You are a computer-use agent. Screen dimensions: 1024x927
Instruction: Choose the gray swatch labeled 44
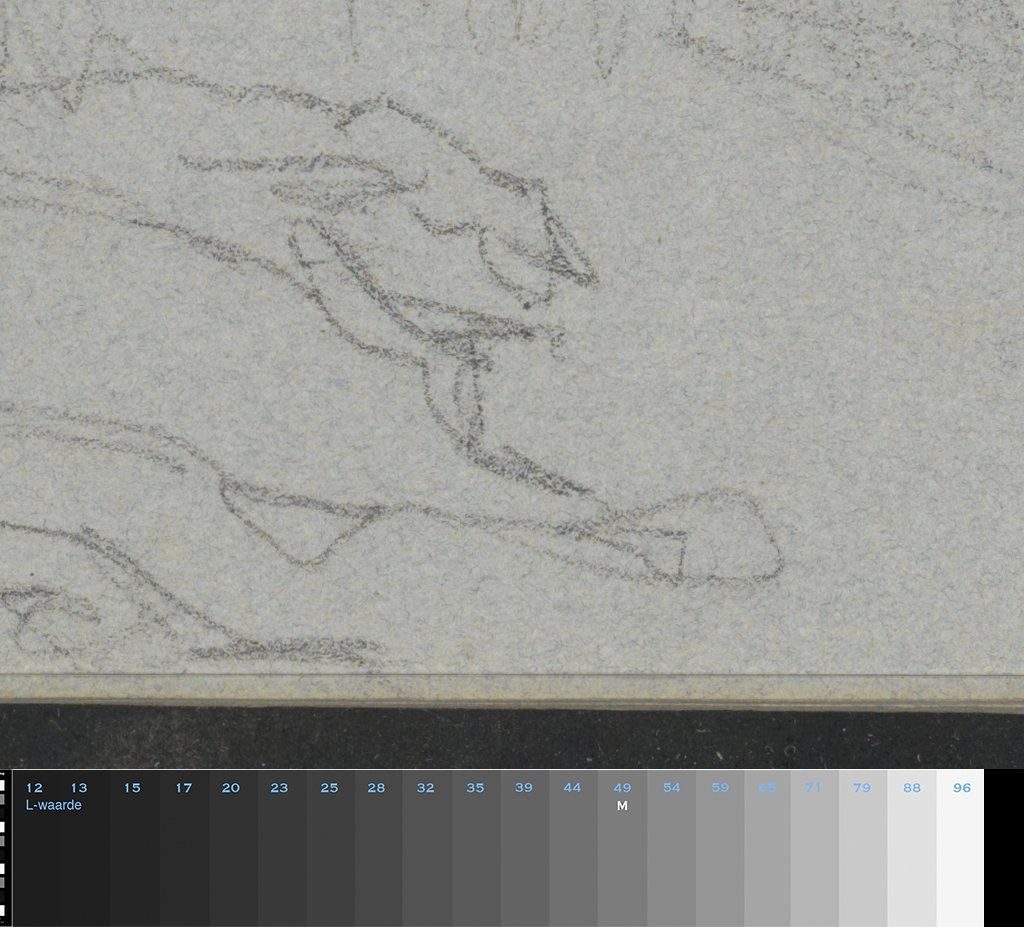[572, 850]
